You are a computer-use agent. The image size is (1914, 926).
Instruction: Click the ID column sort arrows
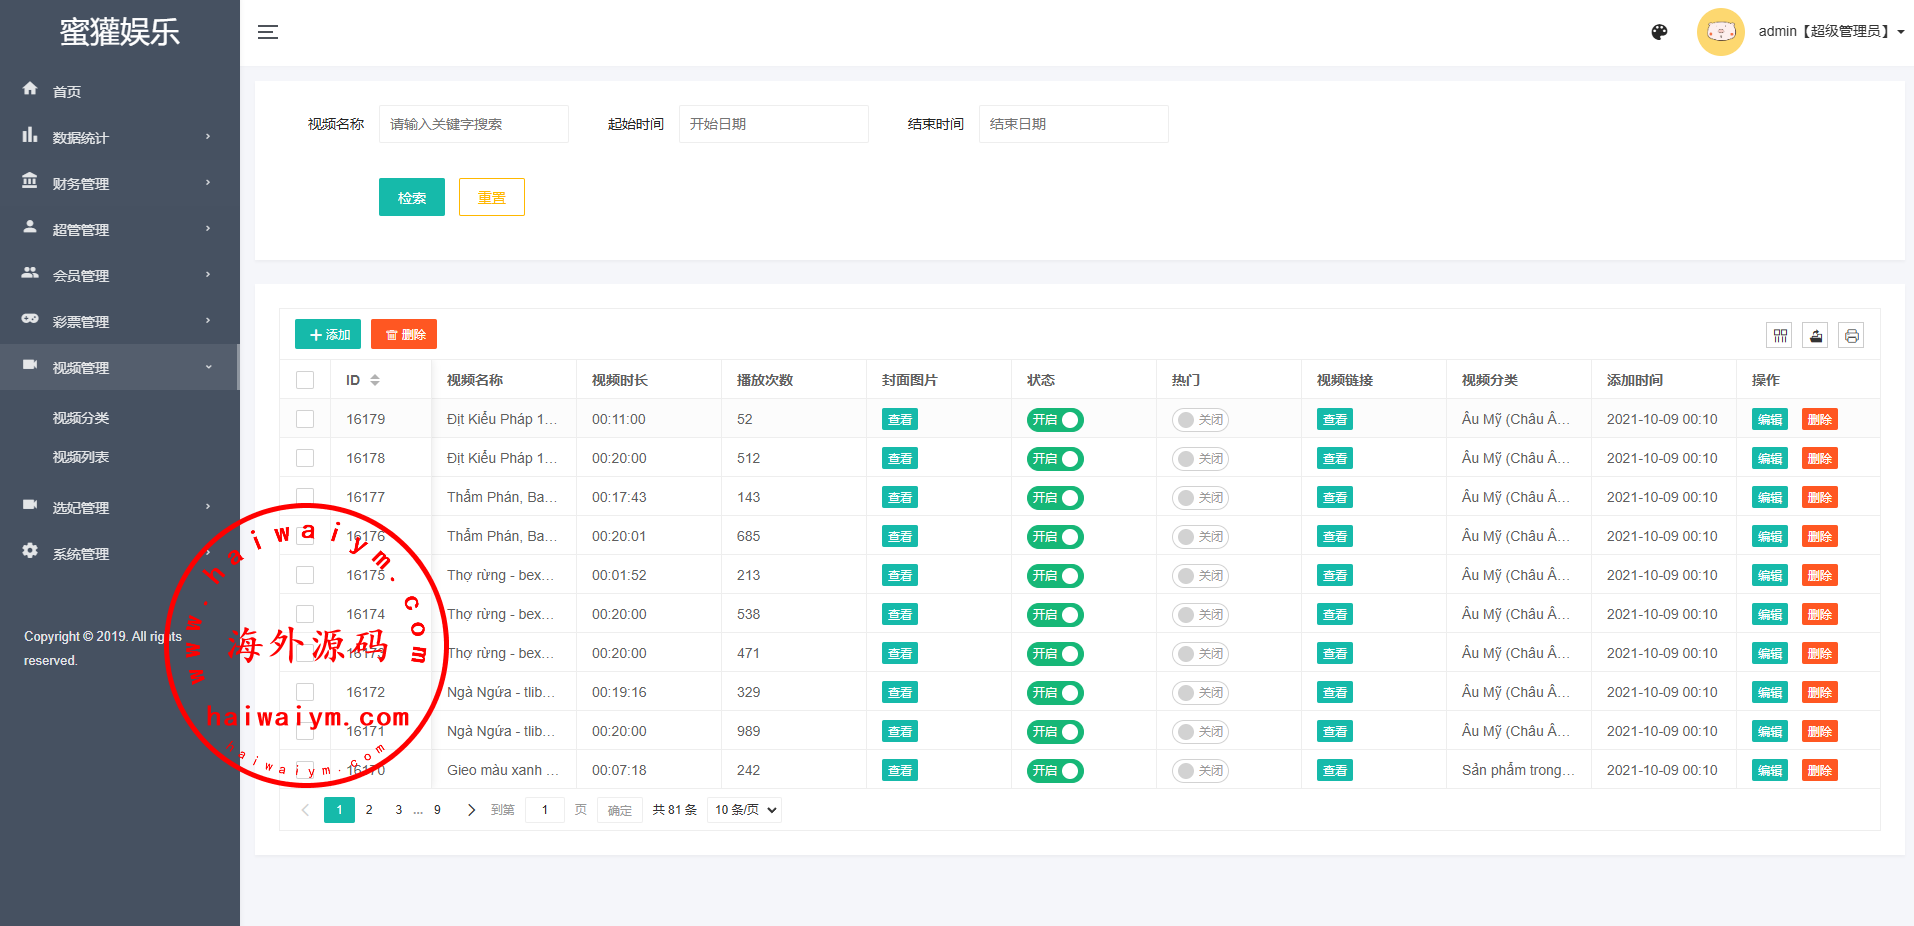click(x=375, y=380)
